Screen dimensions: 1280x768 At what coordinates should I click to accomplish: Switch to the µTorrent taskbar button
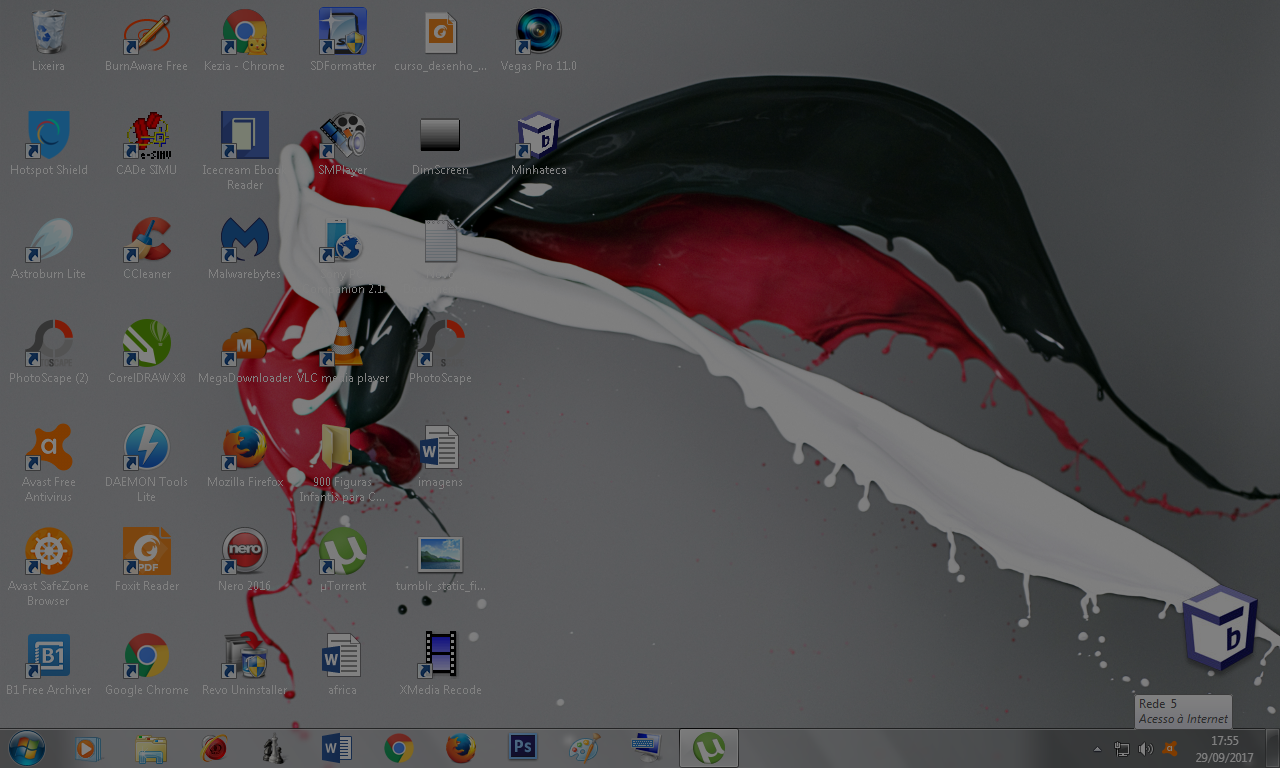coord(709,747)
